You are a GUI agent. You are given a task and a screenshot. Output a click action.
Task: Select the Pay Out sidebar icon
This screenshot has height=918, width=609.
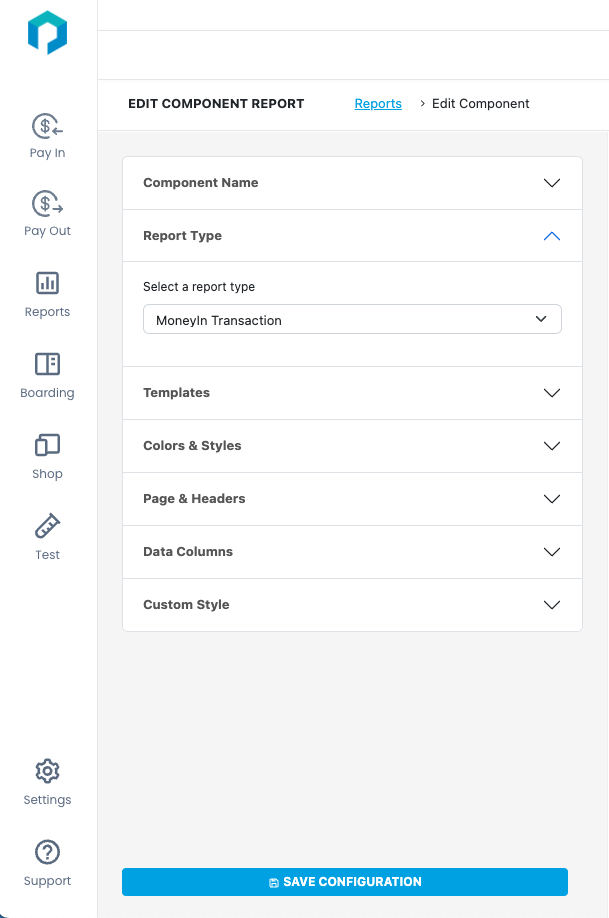[x=47, y=213]
